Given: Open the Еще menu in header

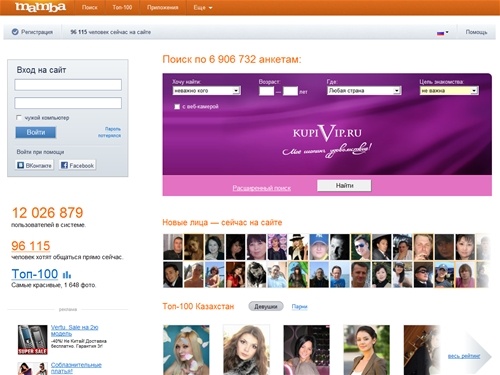Looking at the screenshot, I should point(203,7).
